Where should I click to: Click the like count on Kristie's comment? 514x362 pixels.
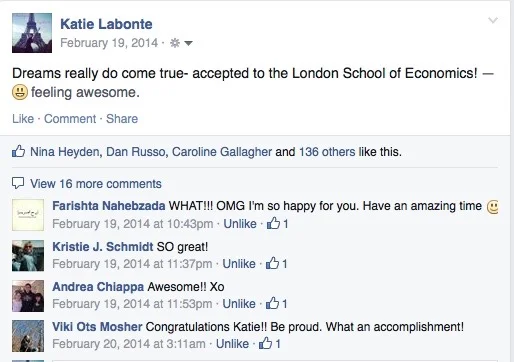pos(276,264)
